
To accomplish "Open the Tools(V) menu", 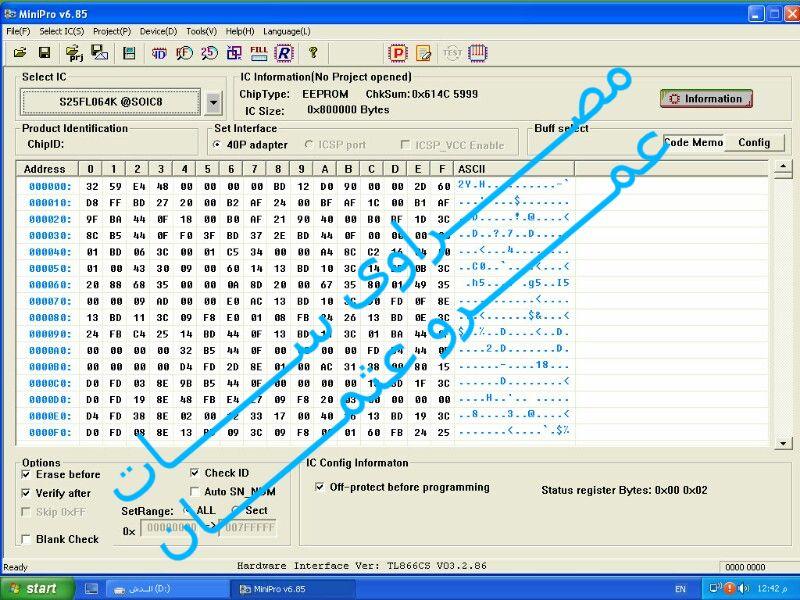I will click(202, 32).
